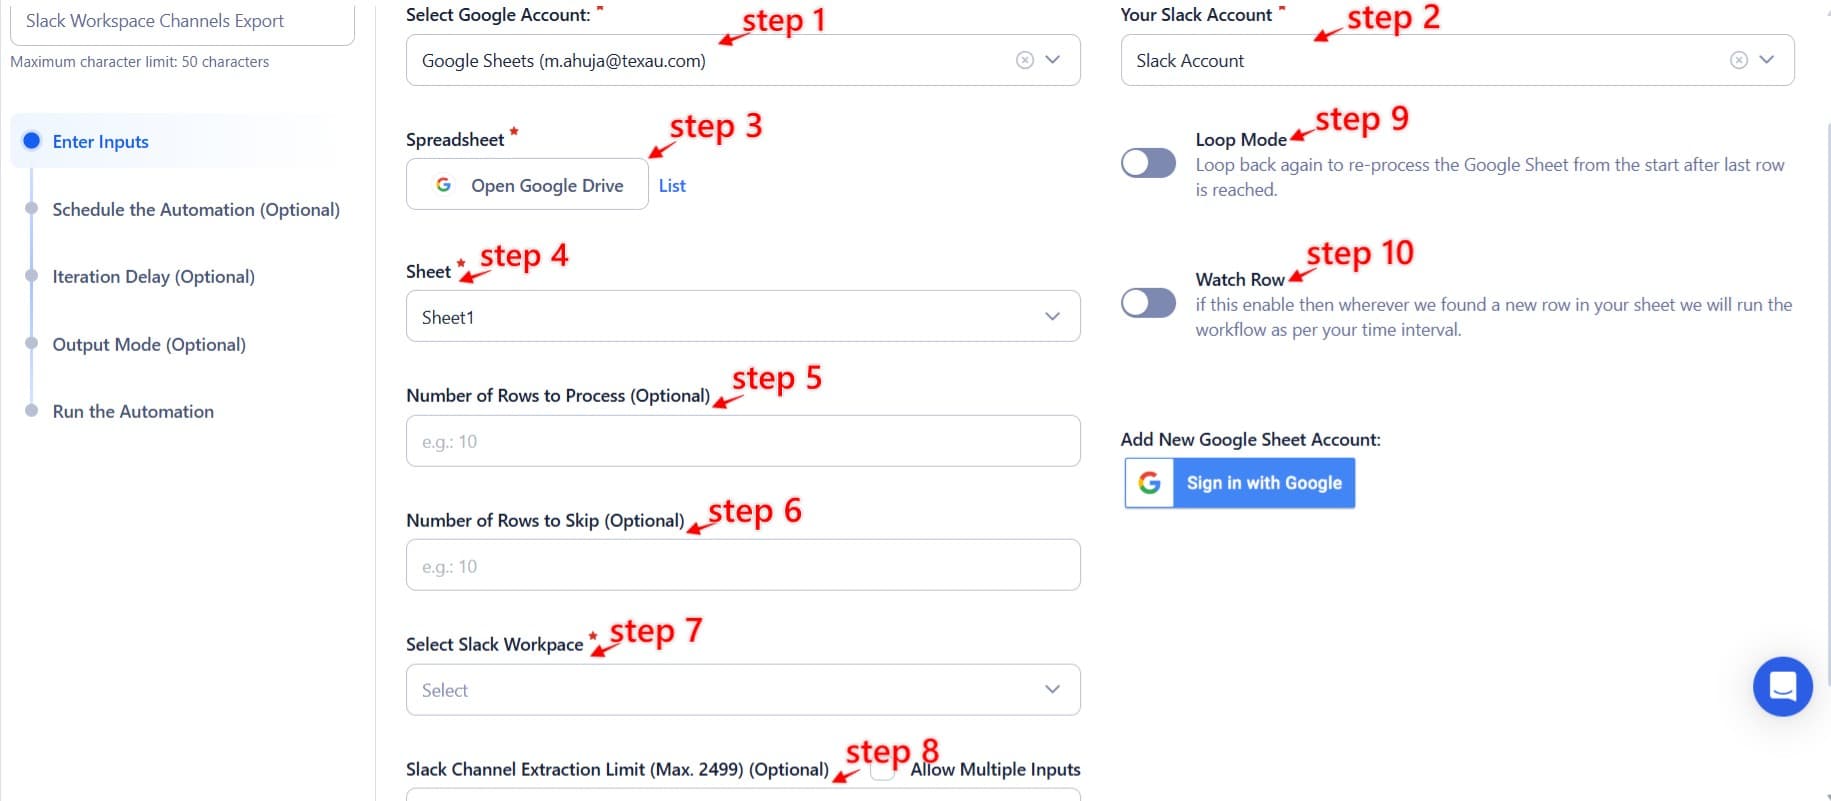This screenshot has width=1831, height=801.
Task: Enable Loop Mode
Action: 1148,163
